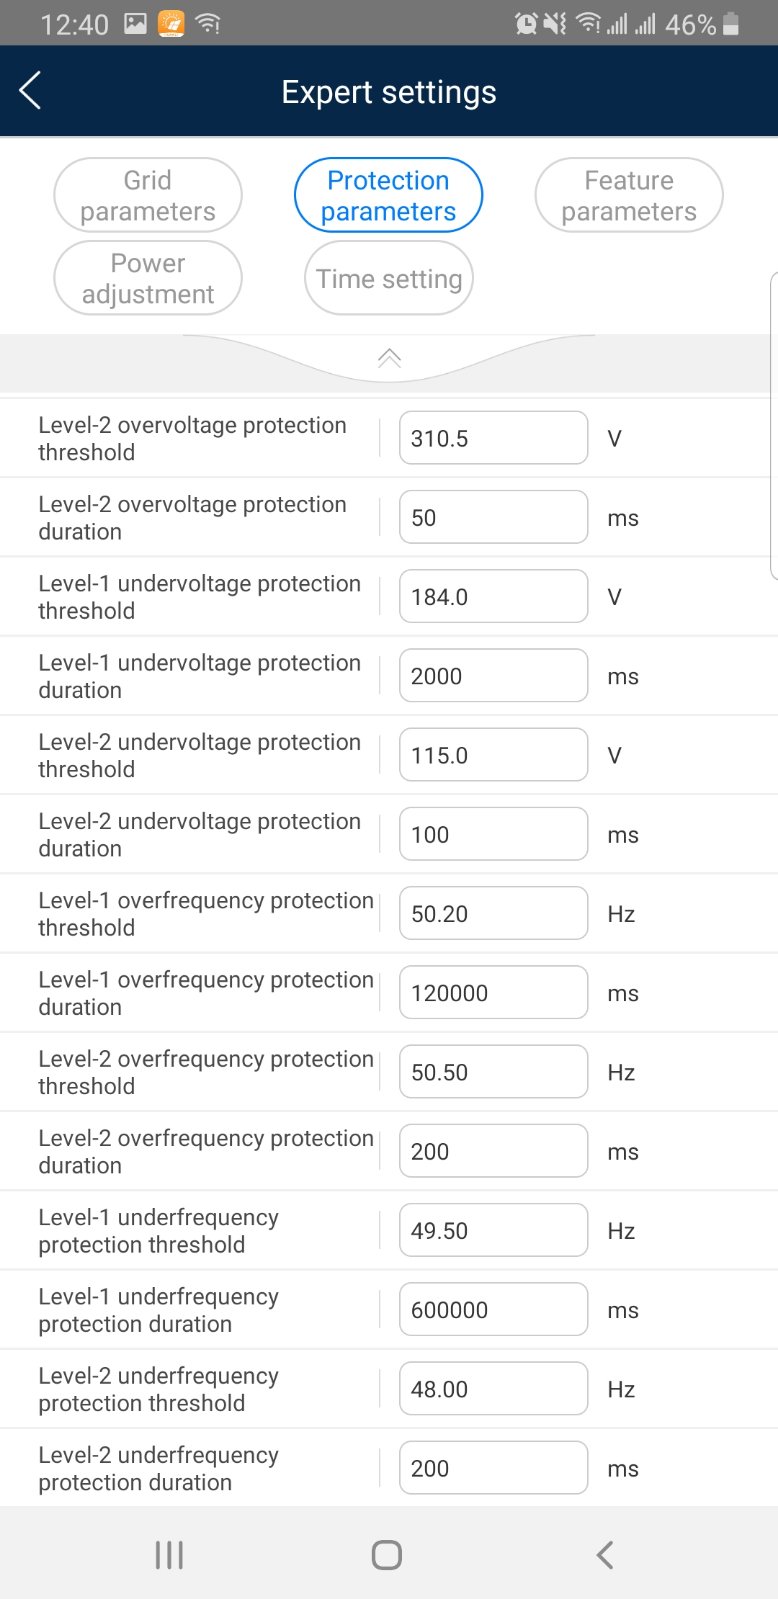The width and height of the screenshot is (778, 1599).
Task: Edit Level-2 underfrequency threshold field 48.00
Action: click(x=494, y=1388)
